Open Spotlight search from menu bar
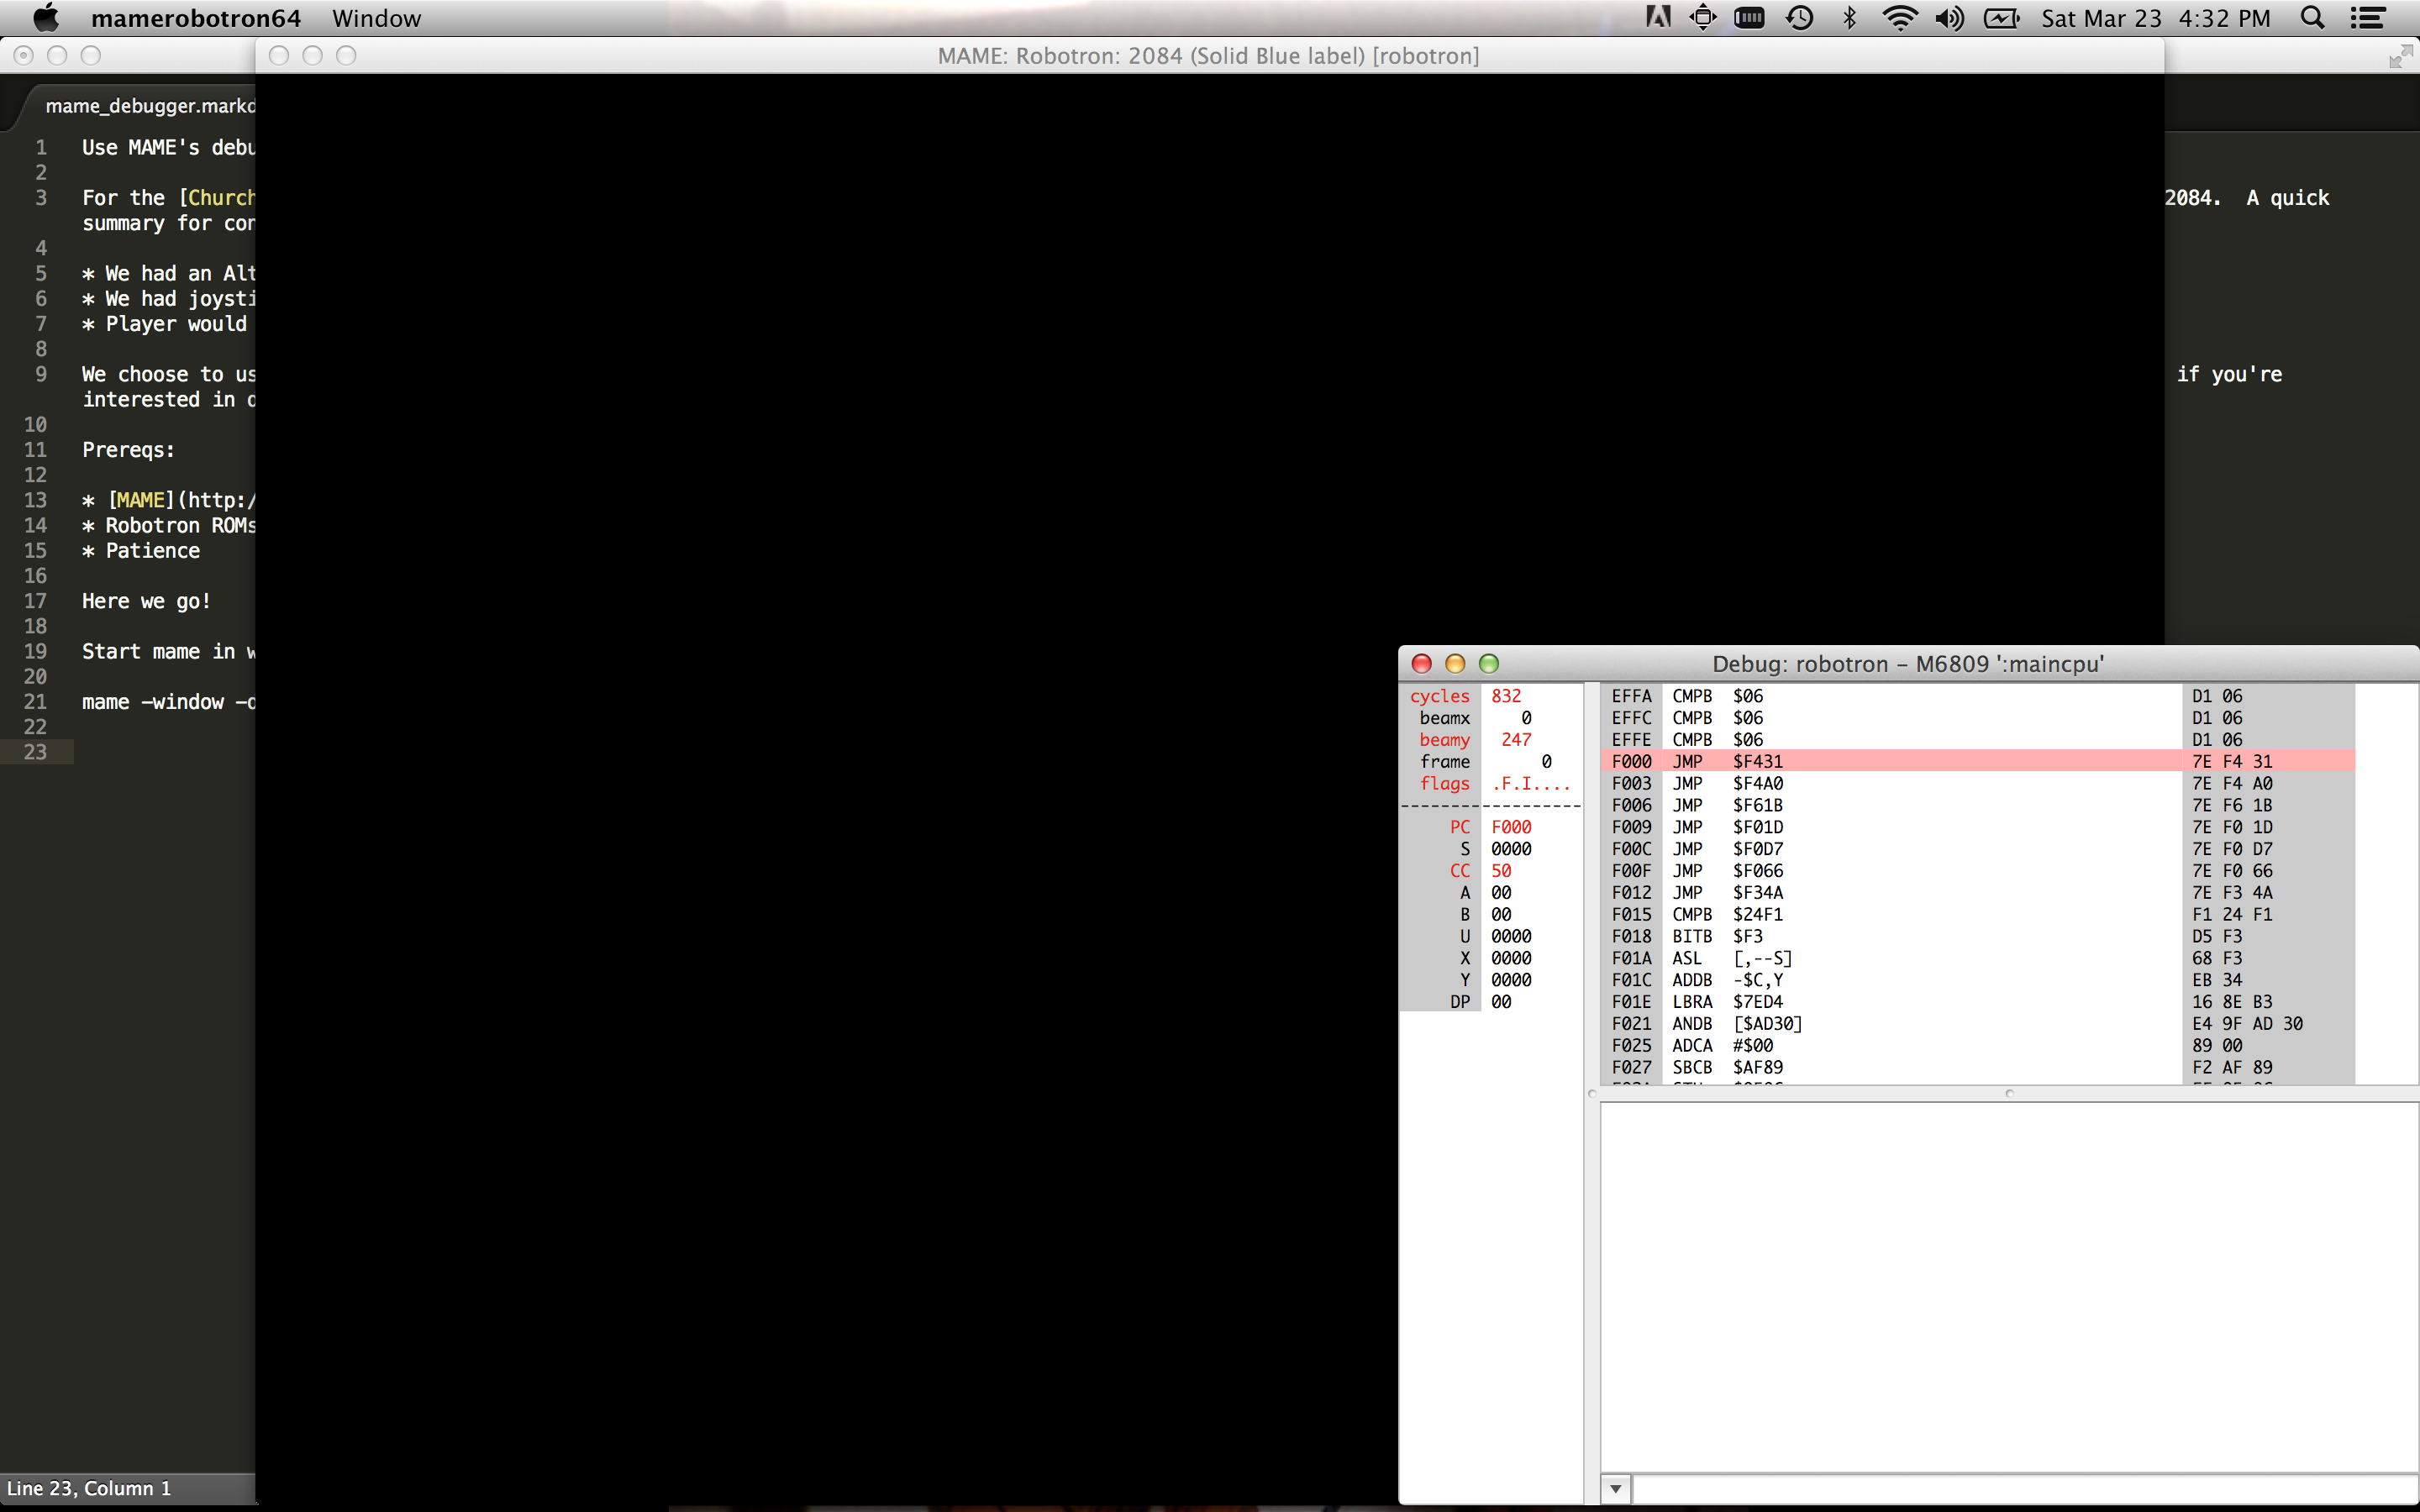The width and height of the screenshot is (2420, 1512). tap(2312, 18)
